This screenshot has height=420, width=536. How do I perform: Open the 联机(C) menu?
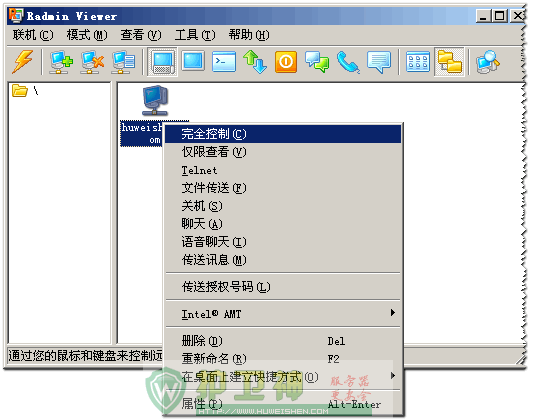click(x=33, y=35)
